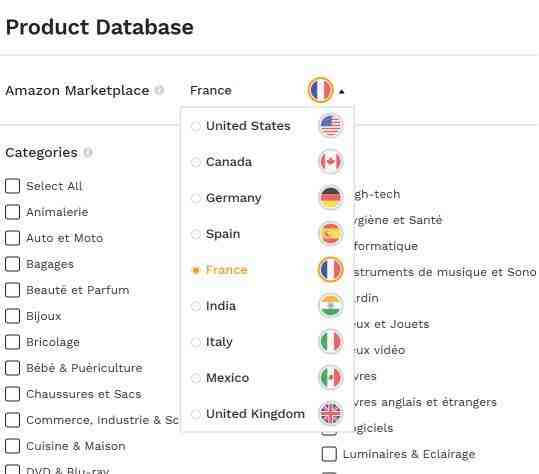
Task: Collapse the marketplace dropdown arrow
Action: [341, 91]
